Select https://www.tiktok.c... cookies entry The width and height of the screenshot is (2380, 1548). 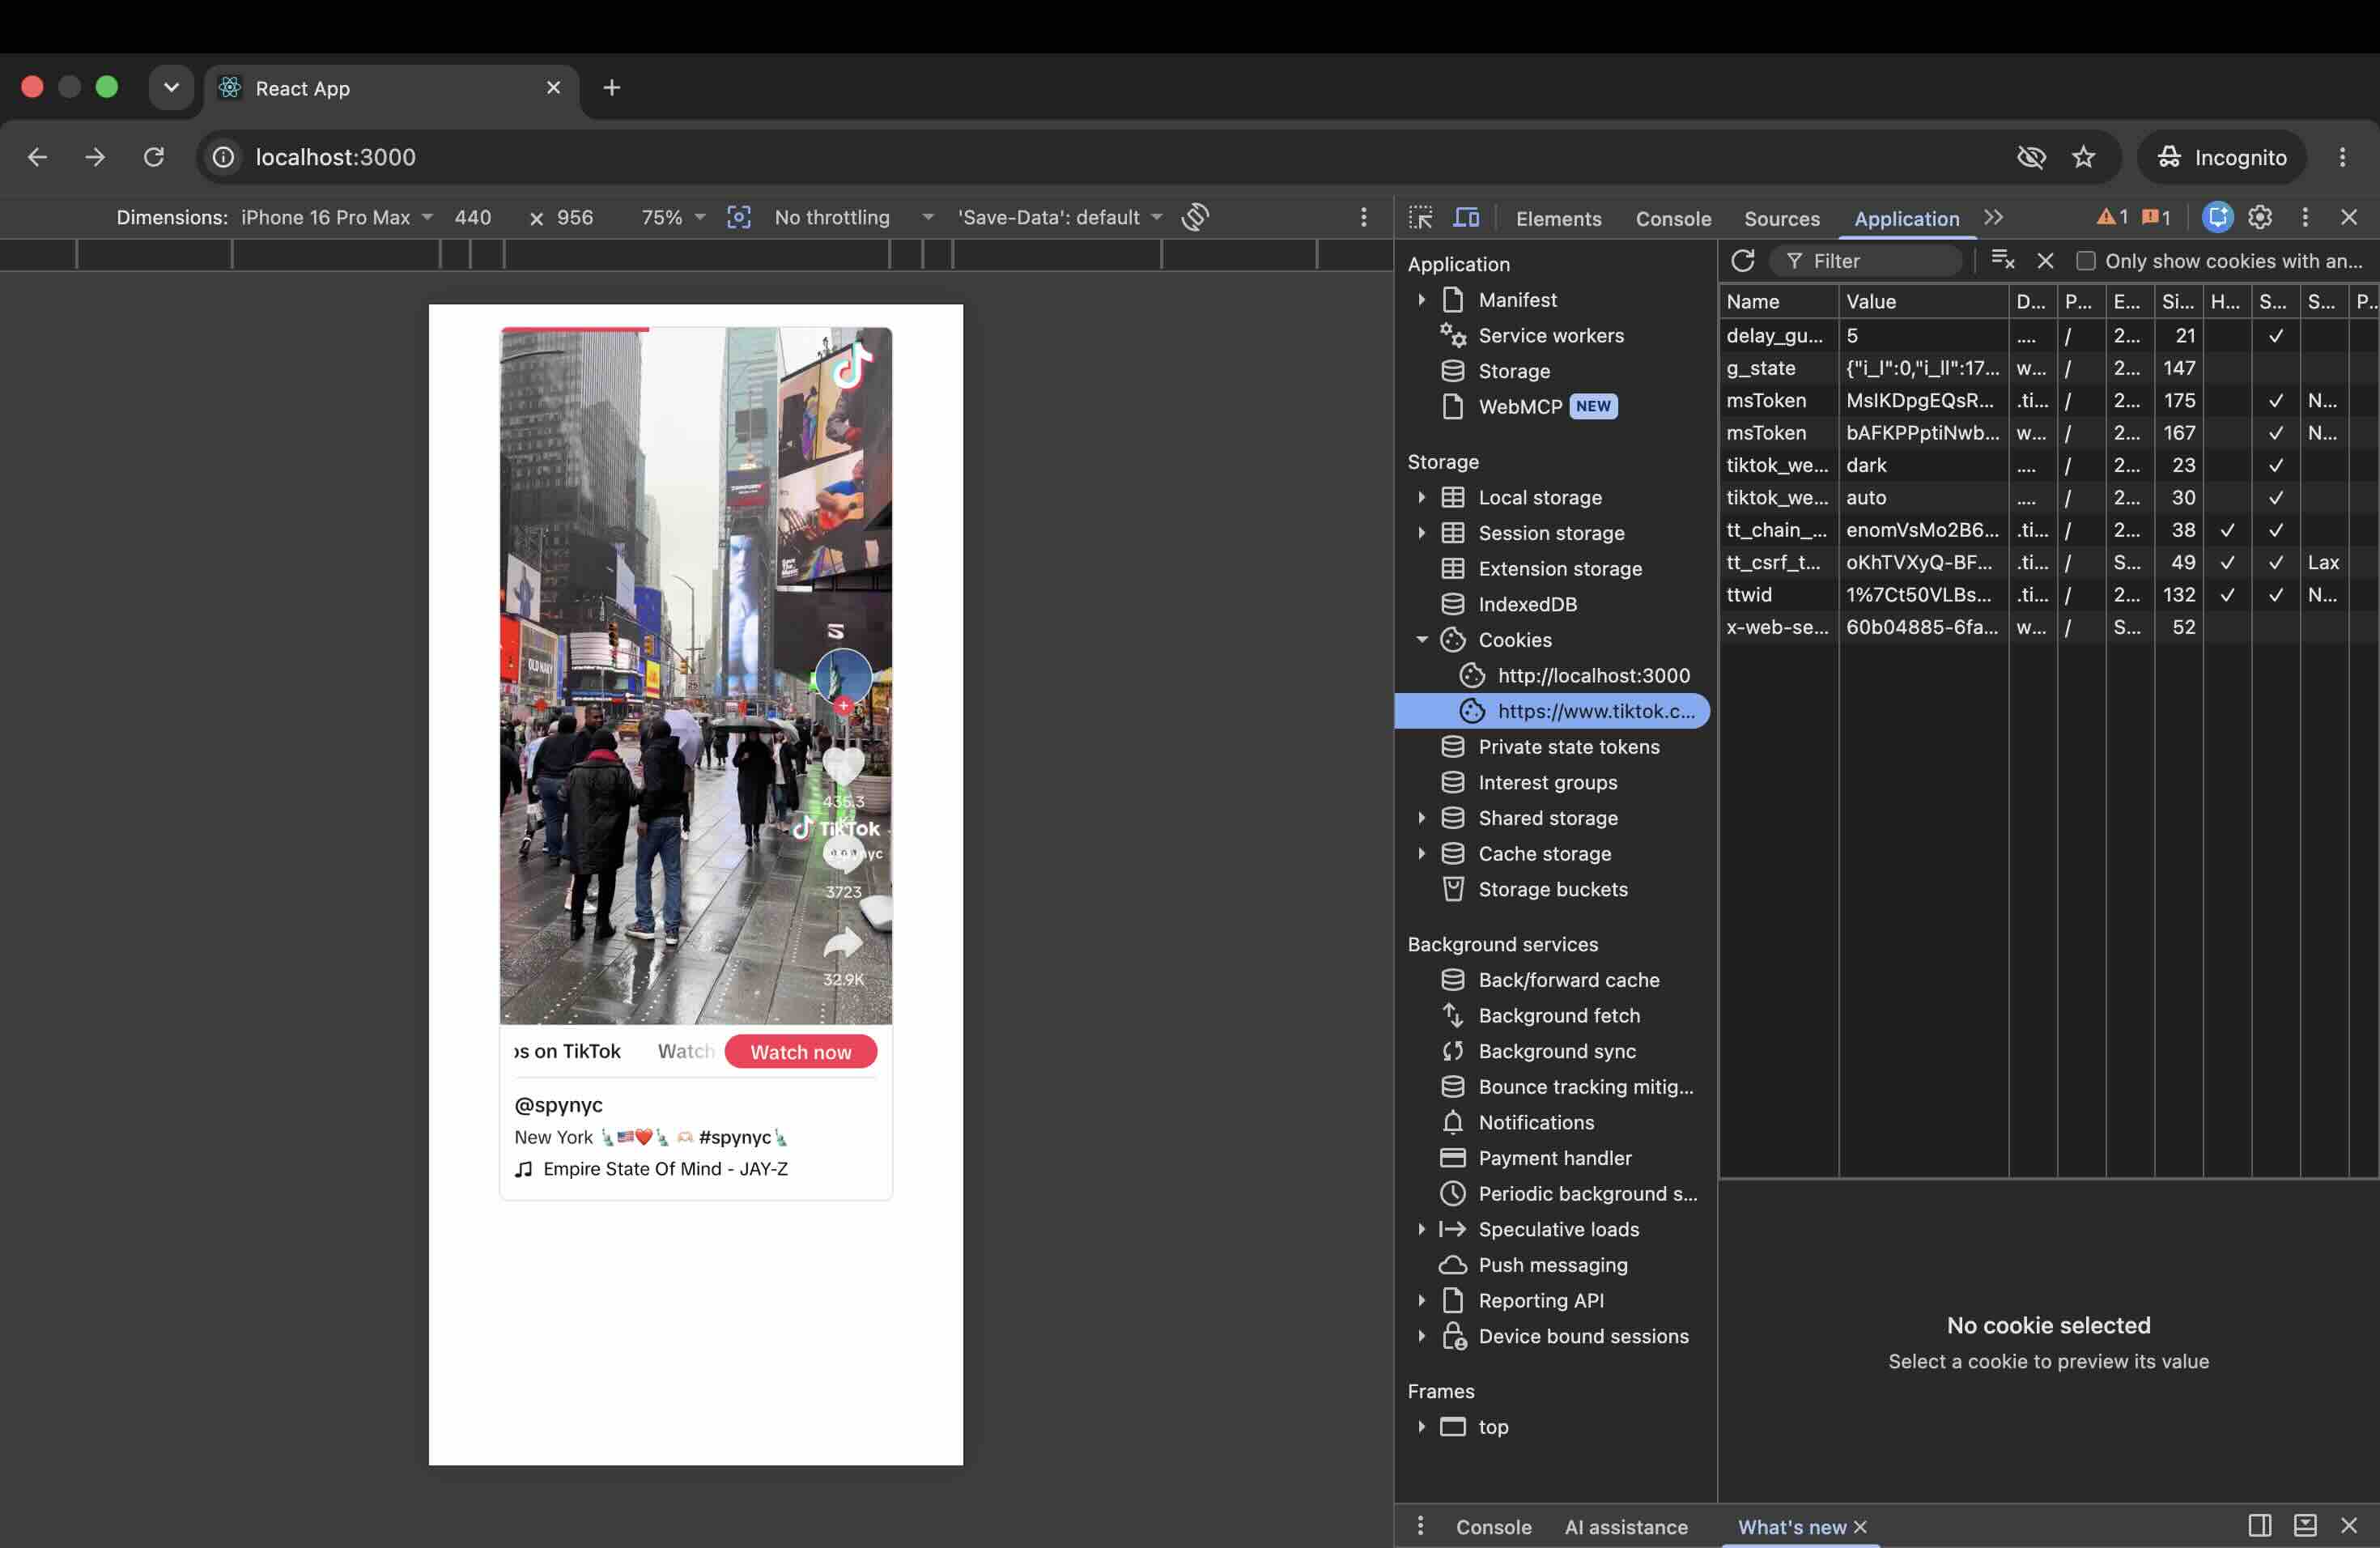click(1552, 711)
